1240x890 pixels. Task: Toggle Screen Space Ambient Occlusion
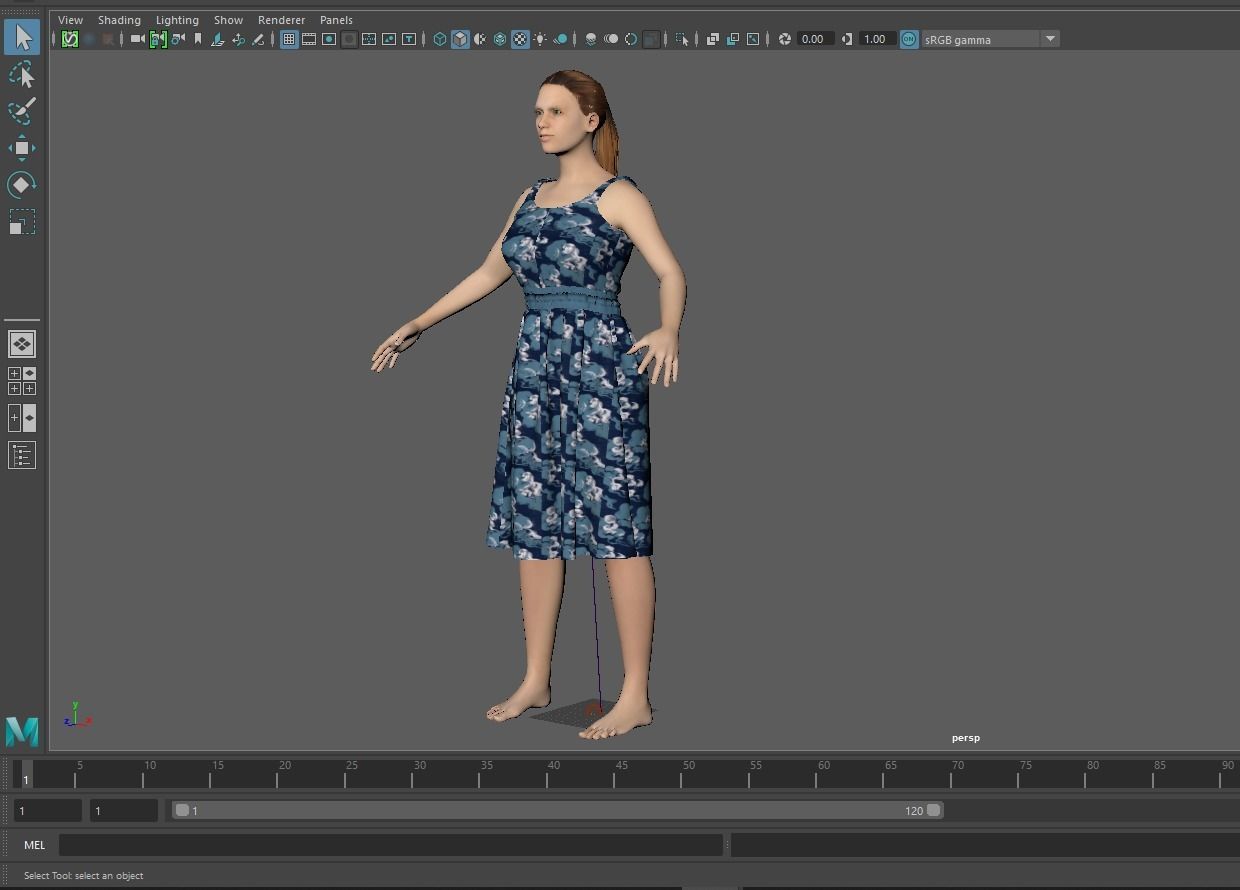pos(591,39)
